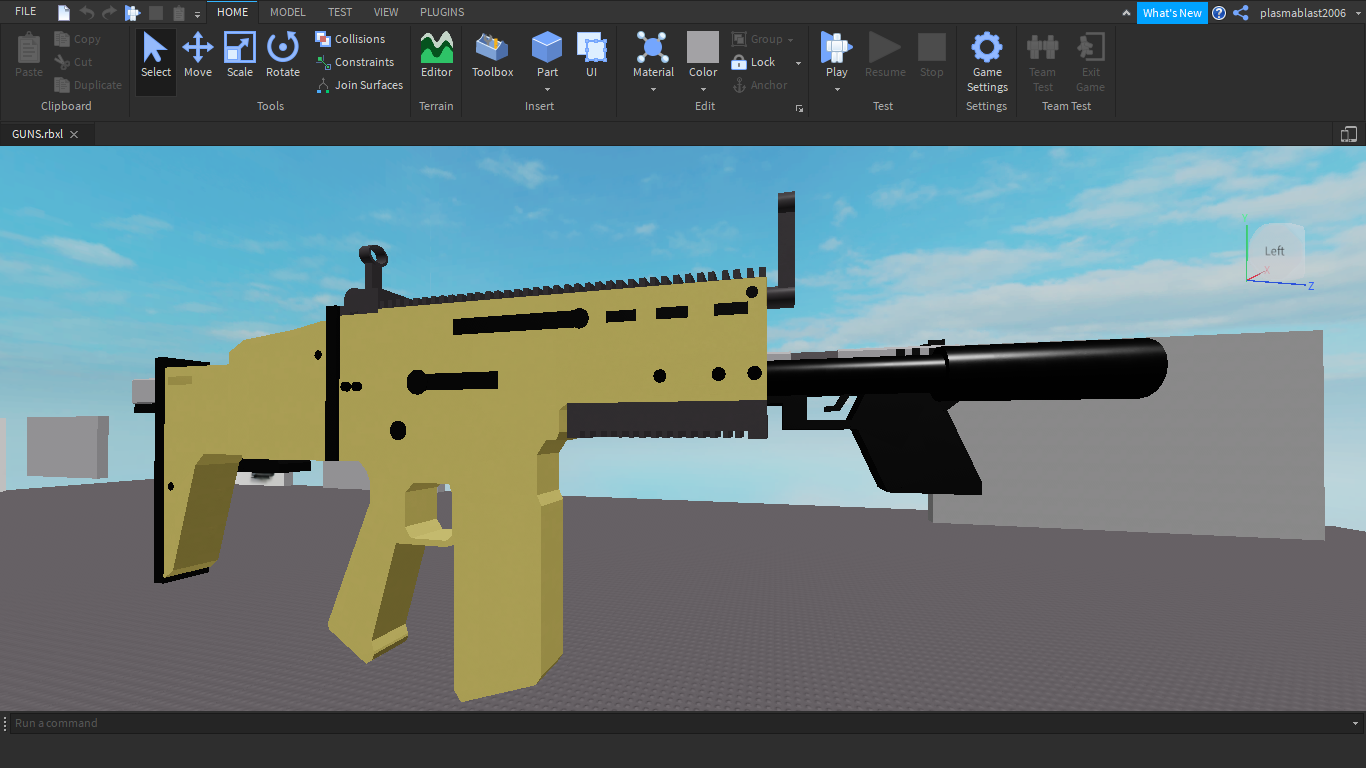
Task: Switch to the PLUGINS tab
Action: (442, 12)
